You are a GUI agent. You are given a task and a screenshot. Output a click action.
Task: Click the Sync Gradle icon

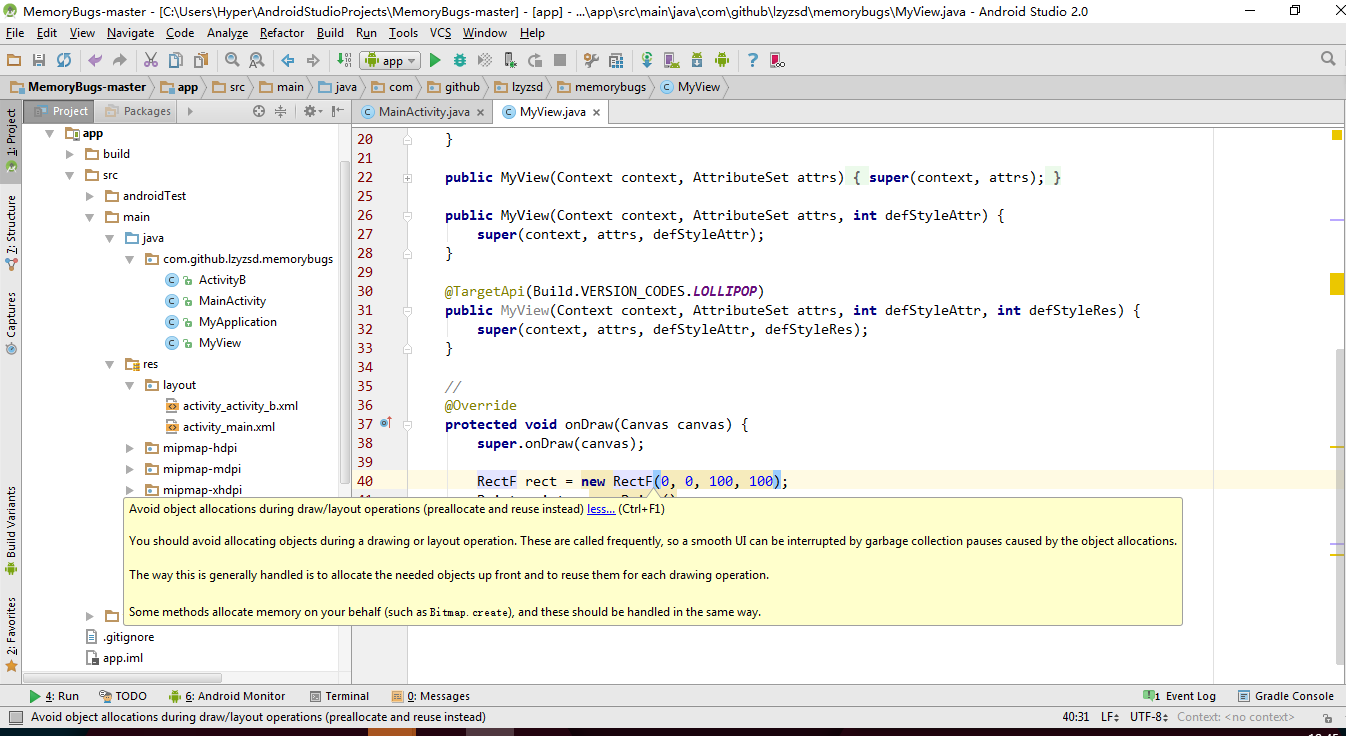tap(647, 60)
